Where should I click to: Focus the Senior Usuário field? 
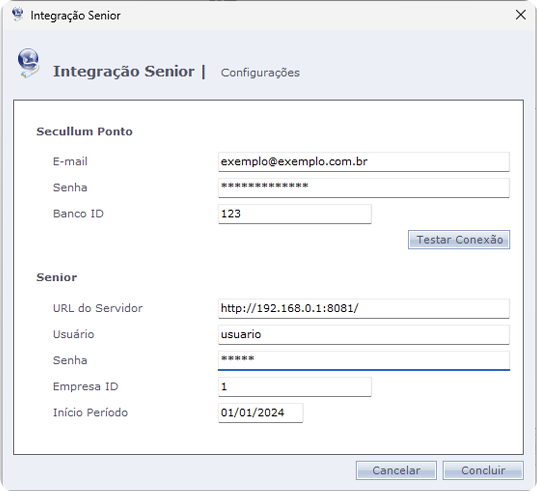coord(364,335)
